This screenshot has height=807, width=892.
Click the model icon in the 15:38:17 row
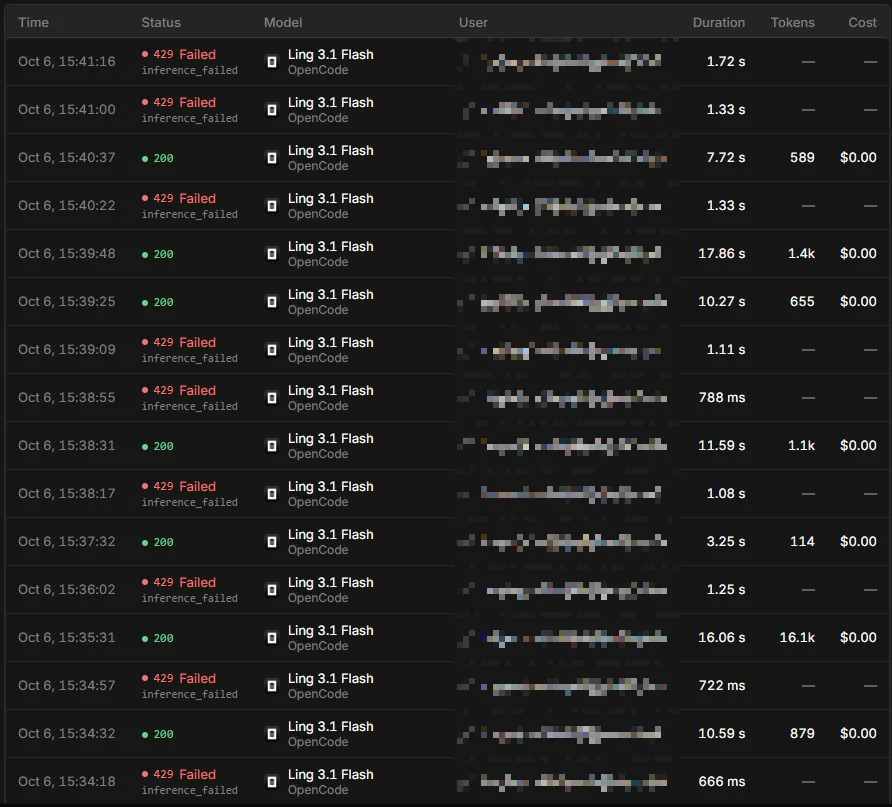tap(272, 494)
